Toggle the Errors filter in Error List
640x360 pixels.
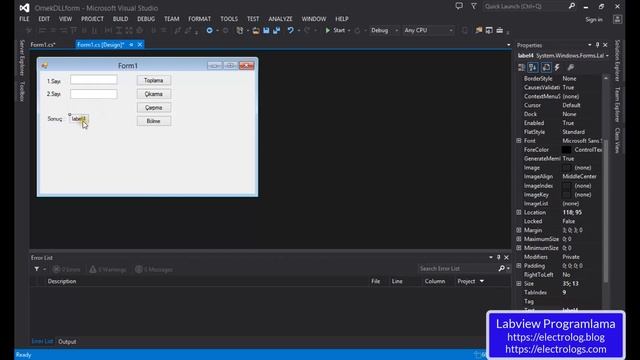point(67,269)
